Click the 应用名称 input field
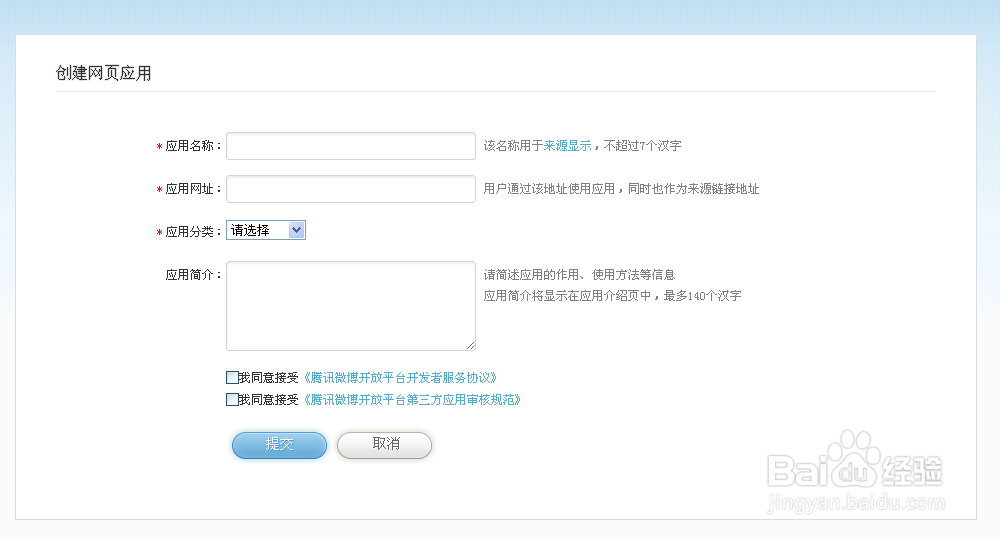 click(351, 146)
